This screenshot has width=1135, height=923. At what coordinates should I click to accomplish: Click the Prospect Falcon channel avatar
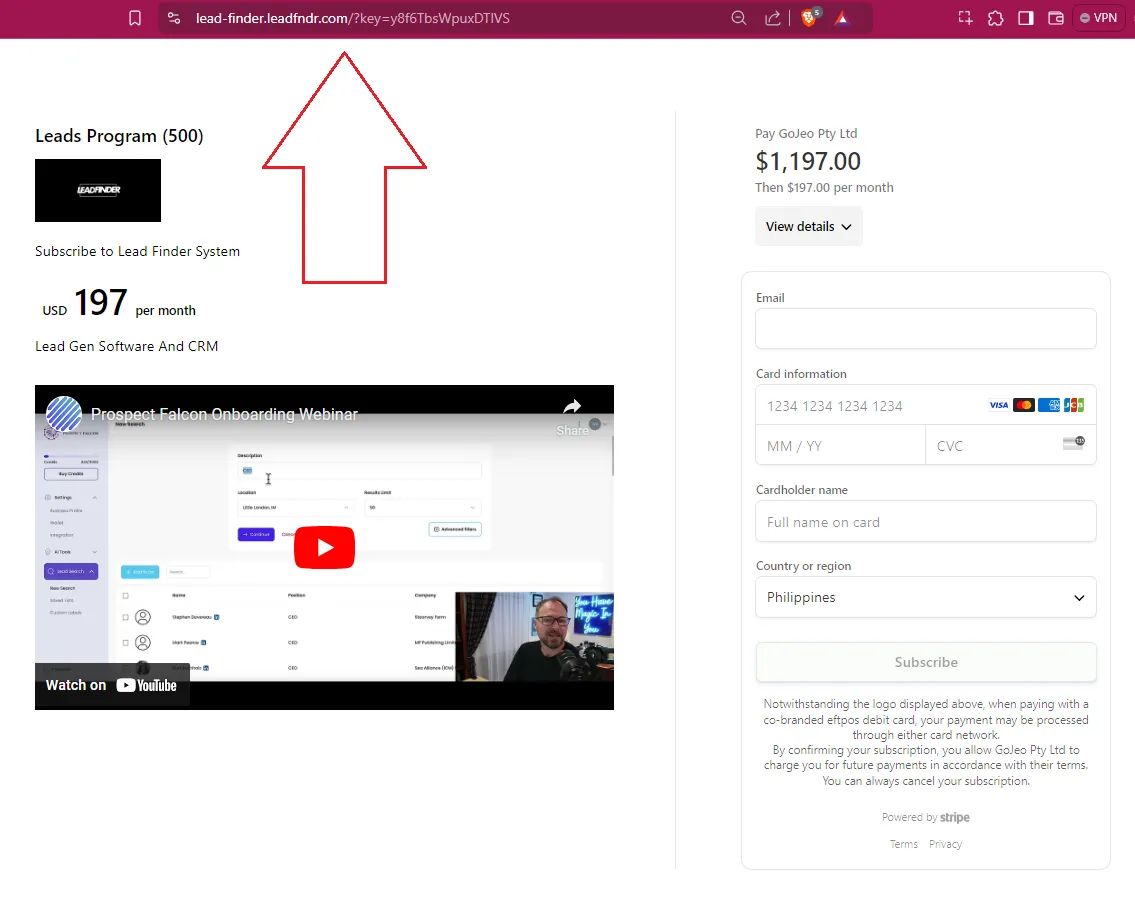click(x=64, y=414)
